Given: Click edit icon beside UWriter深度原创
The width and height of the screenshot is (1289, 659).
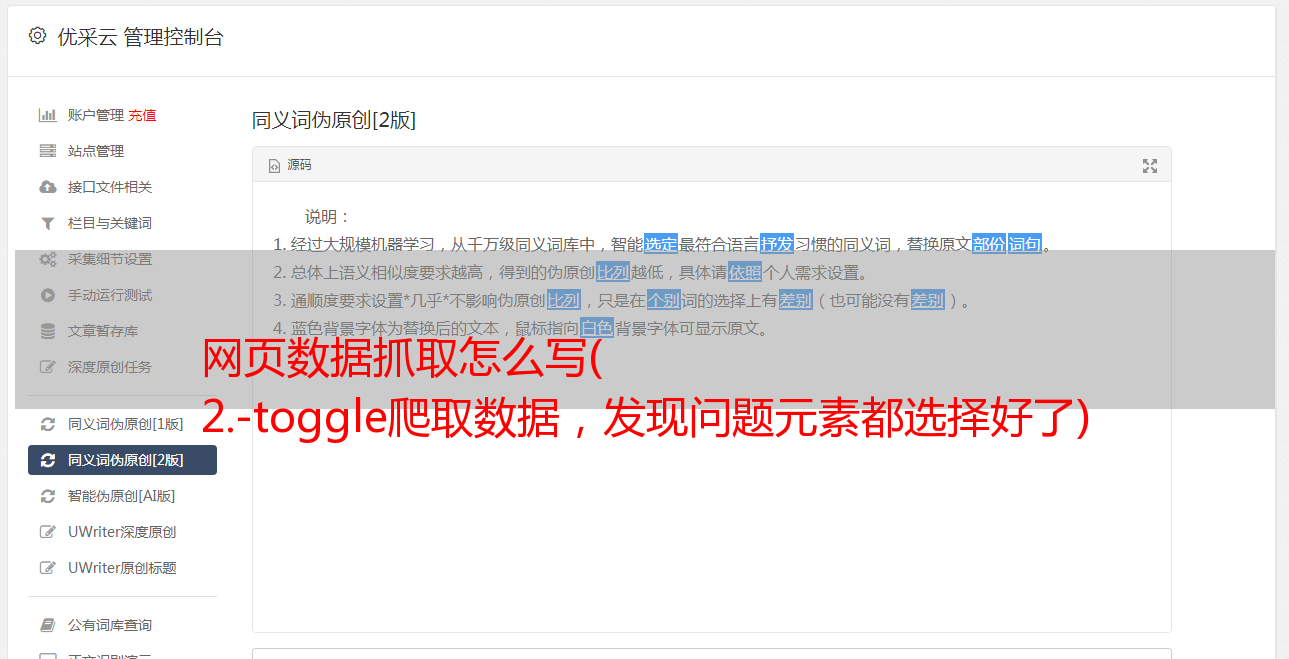Looking at the screenshot, I should pos(47,532).
